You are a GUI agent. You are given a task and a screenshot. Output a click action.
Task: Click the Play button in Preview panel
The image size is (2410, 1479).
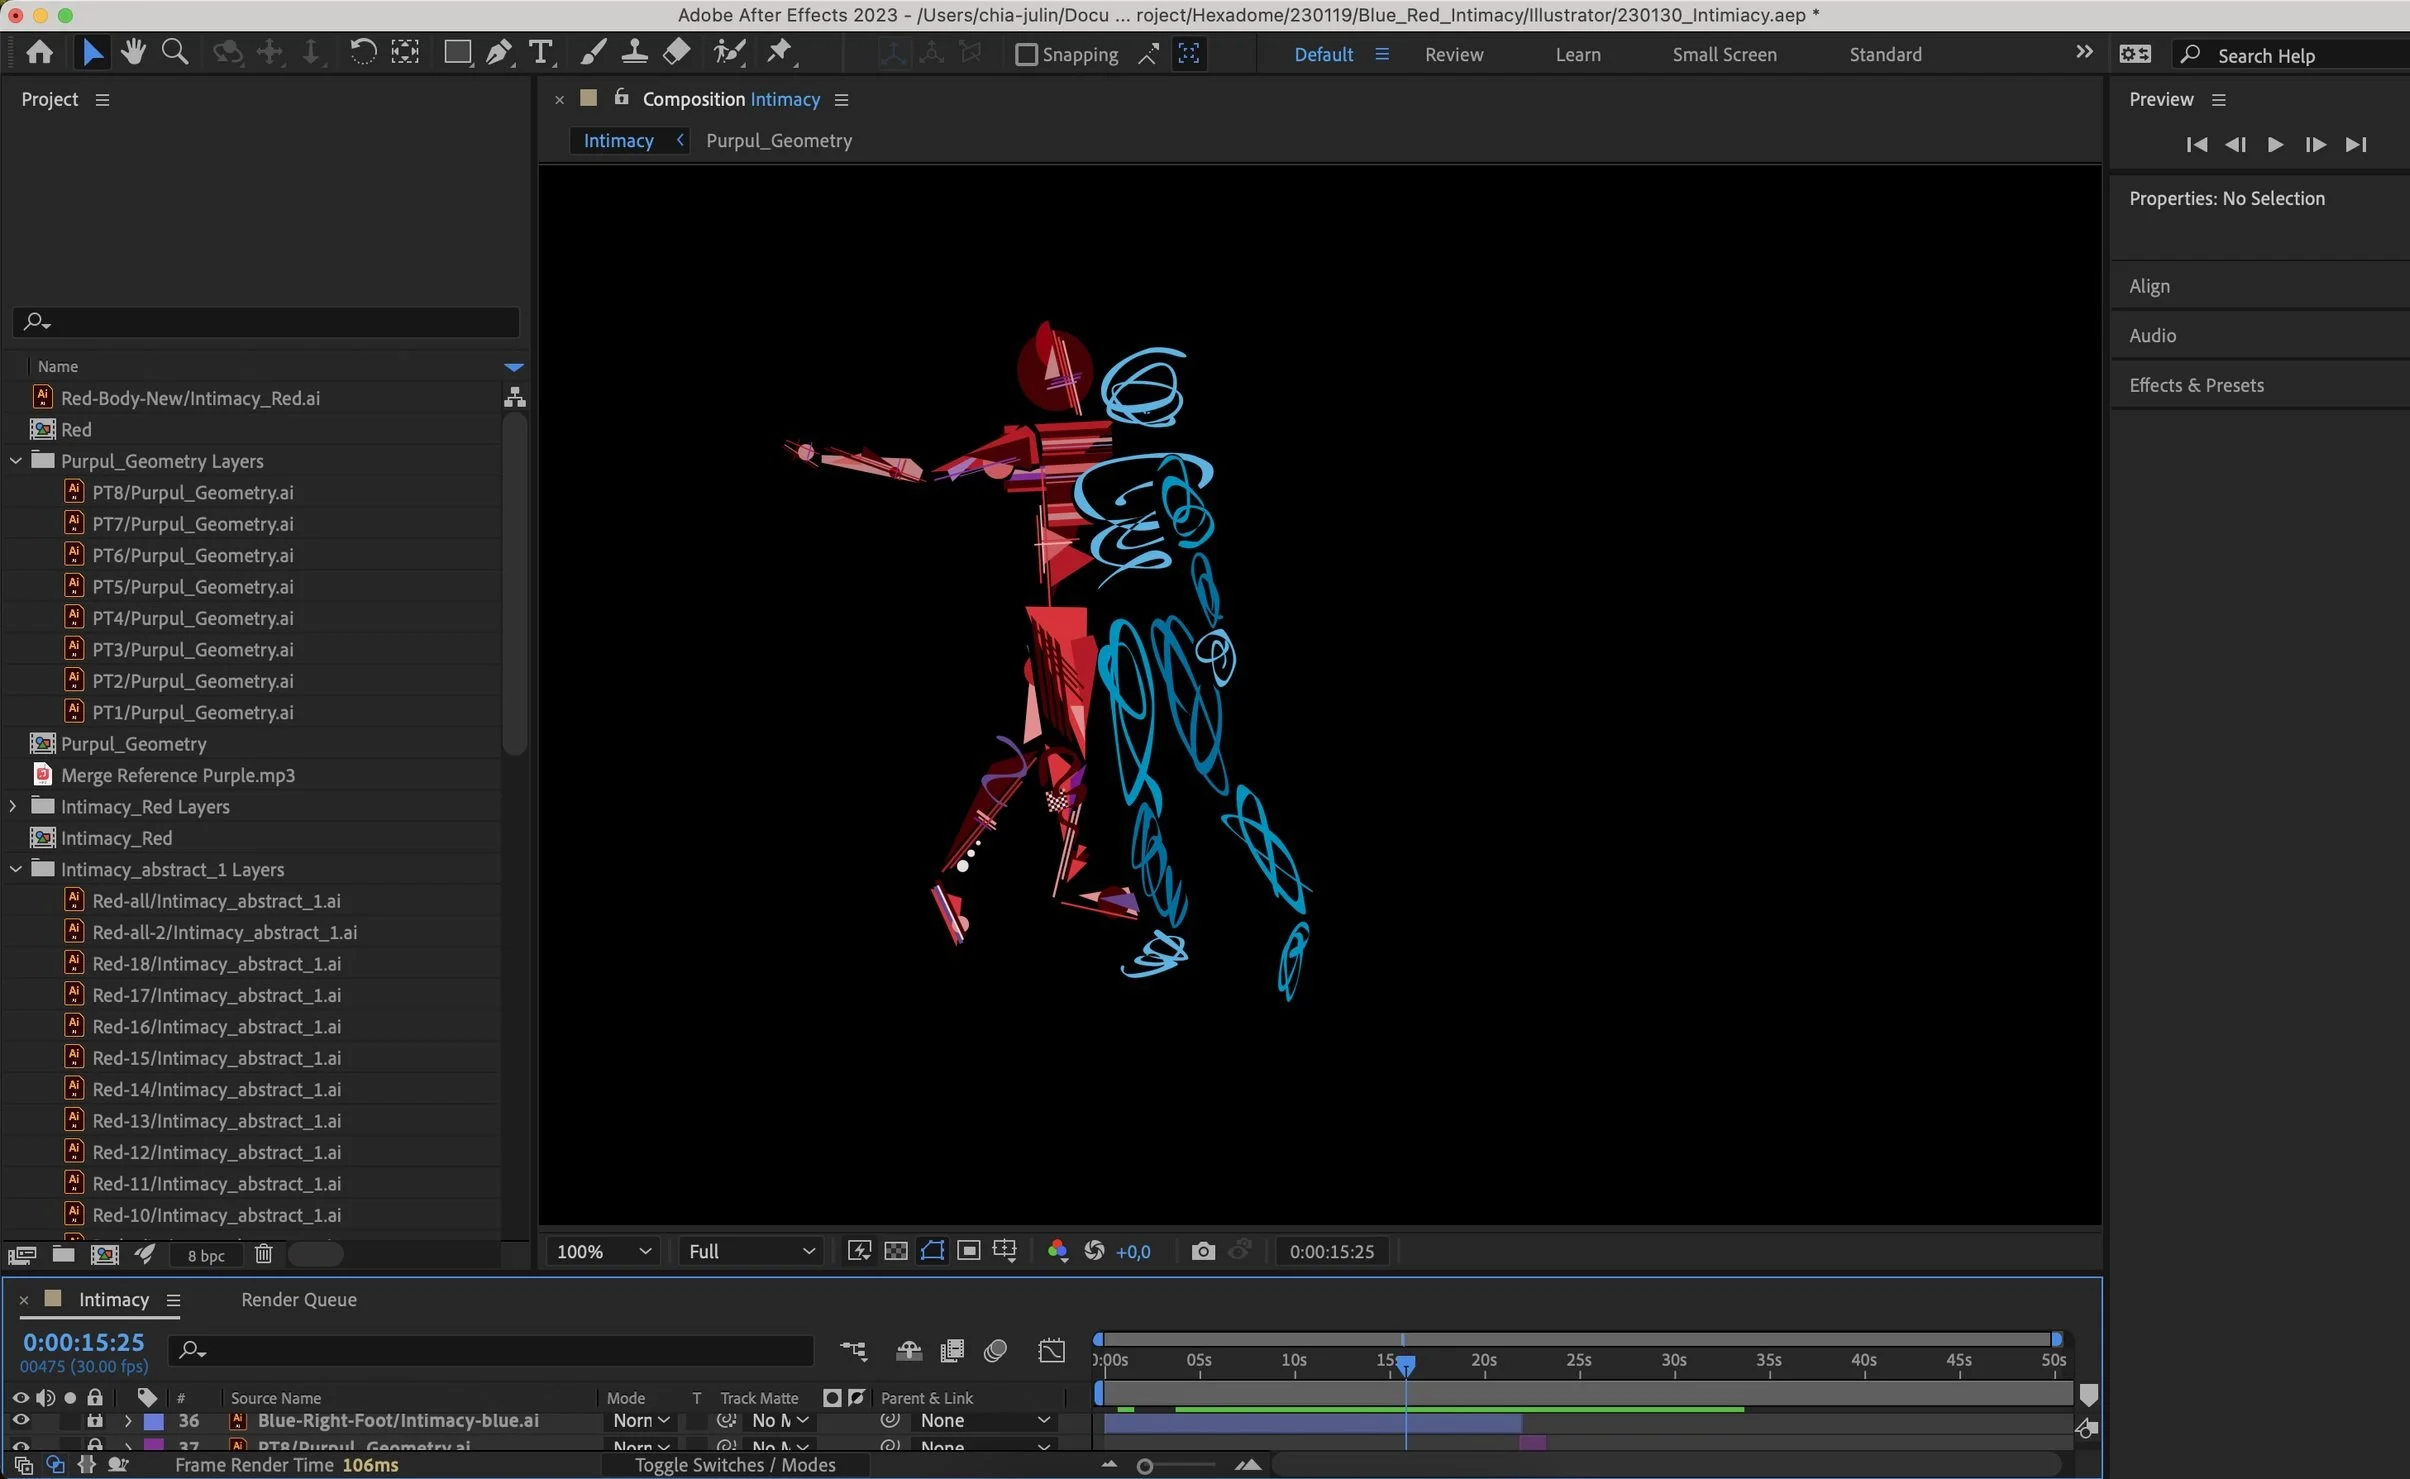coord(2275,144)
